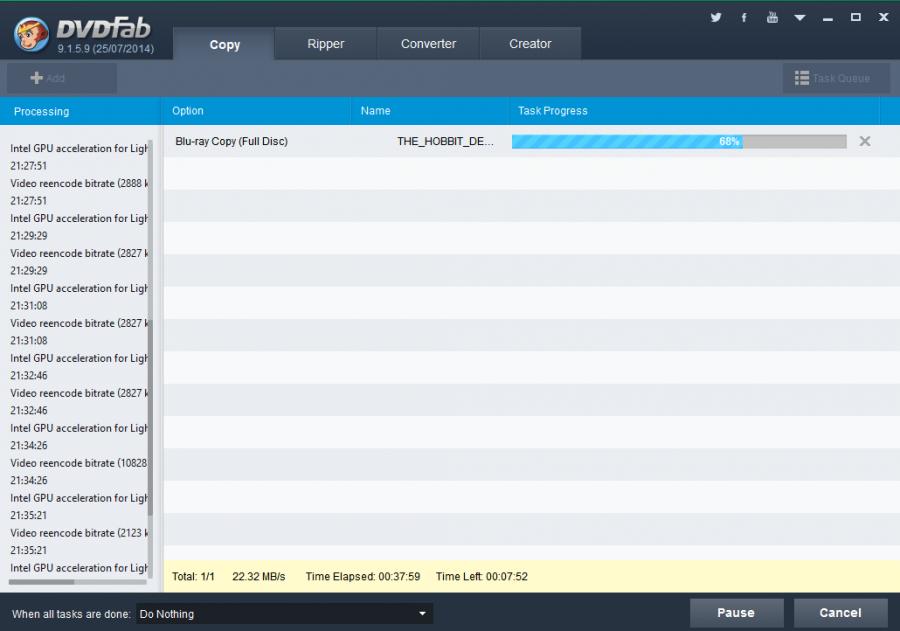Screen dimensions: 900x631
Task: Click the DVDFab monkey logo icon
Action: (32, 34)
